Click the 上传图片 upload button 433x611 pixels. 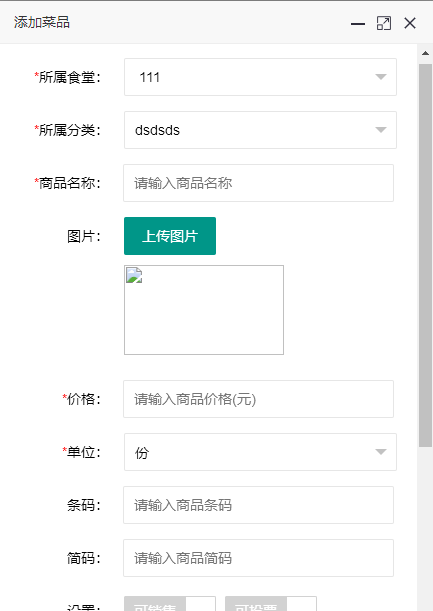(170, 236)
